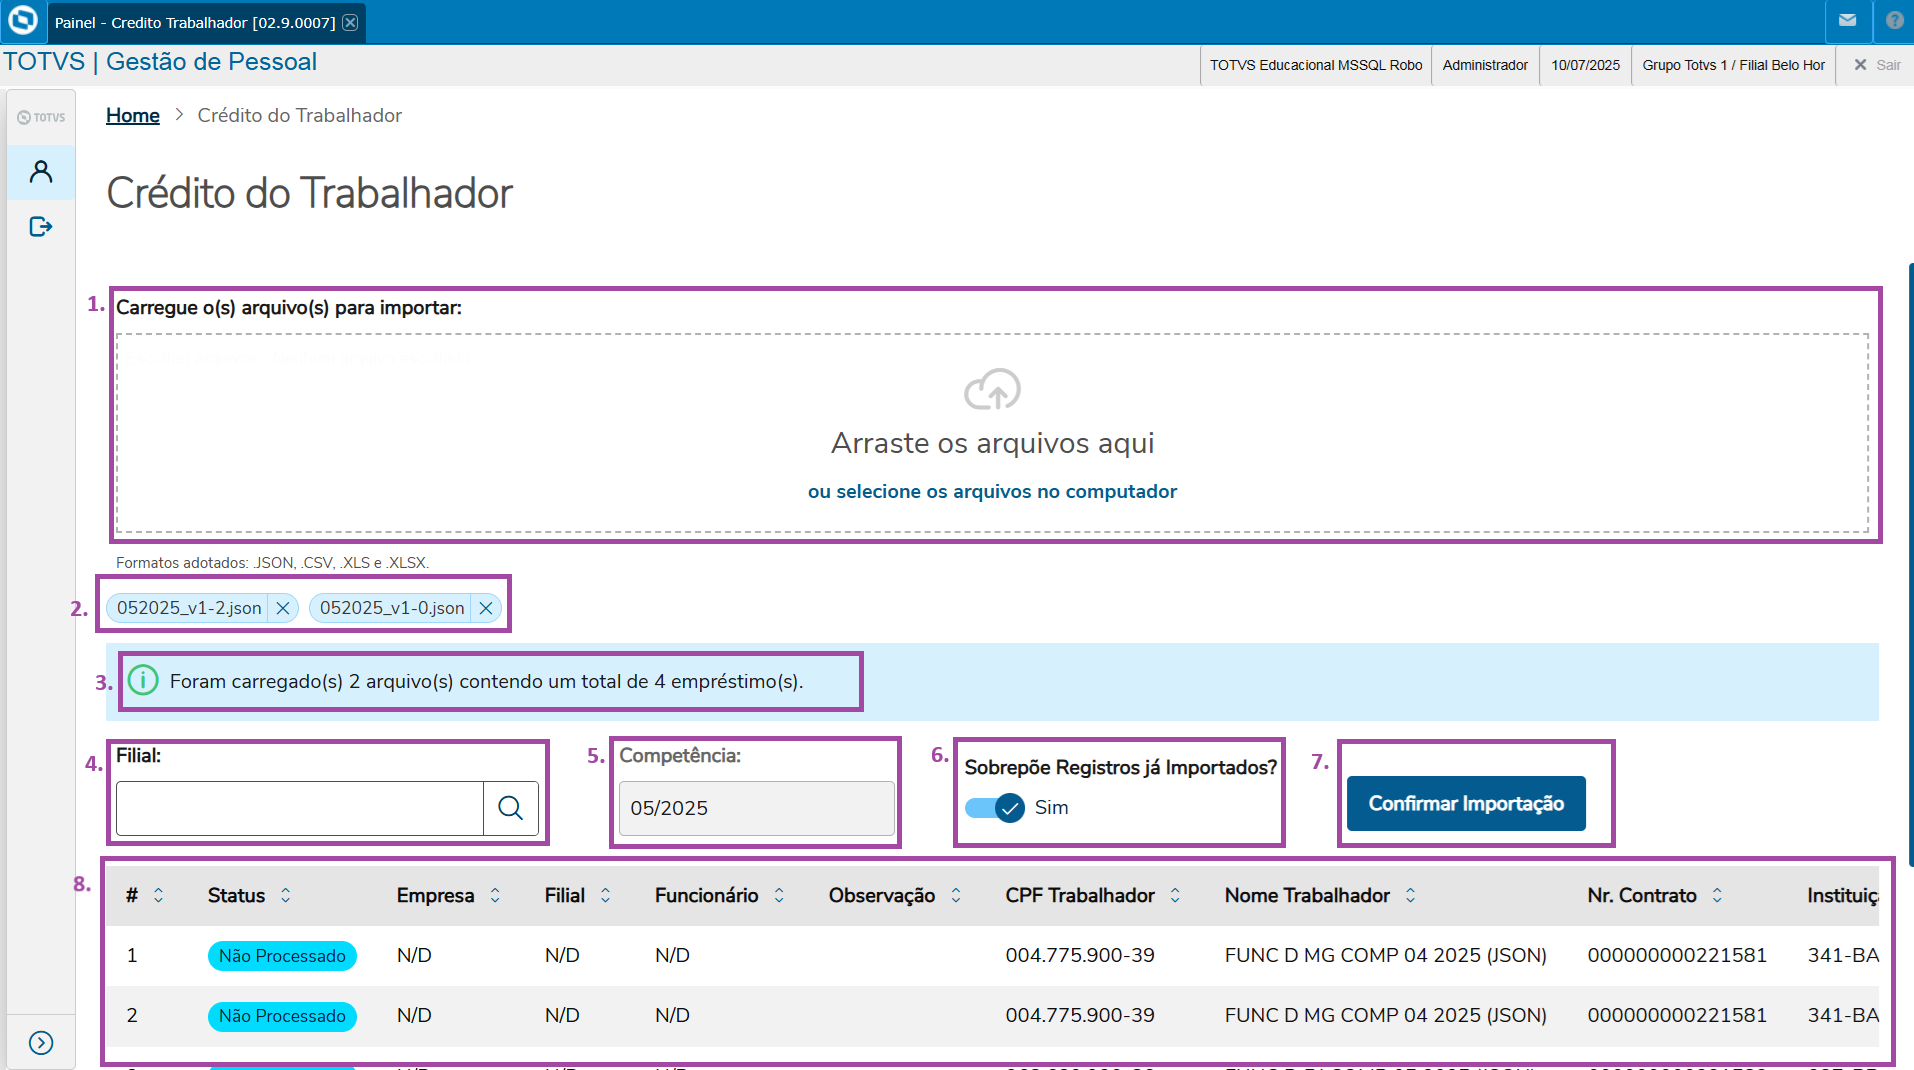The height and width of the screenshot is (1070, 1914).
Task: Go to the Home breadcrumb link
Action: click(x=133, y=115)
